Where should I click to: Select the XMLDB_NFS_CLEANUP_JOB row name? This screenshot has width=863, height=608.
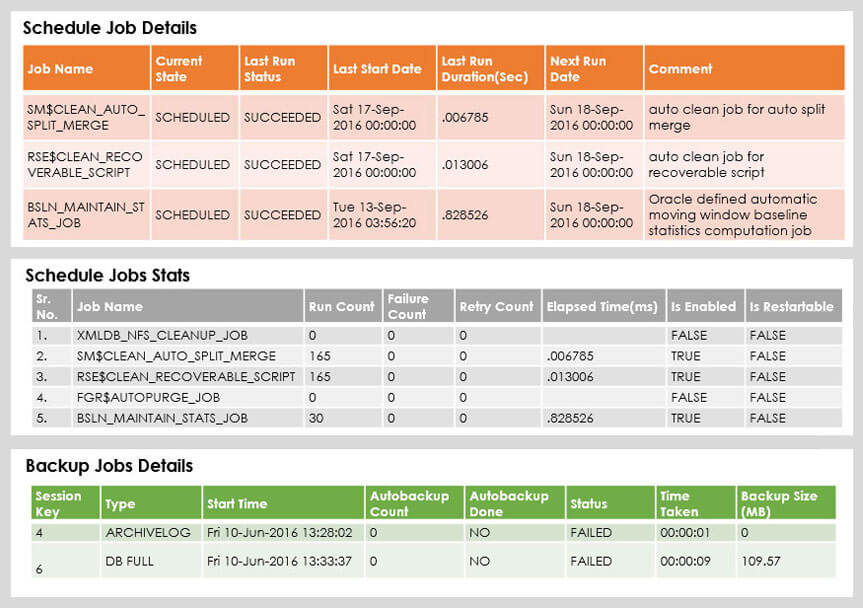(162, 335)
